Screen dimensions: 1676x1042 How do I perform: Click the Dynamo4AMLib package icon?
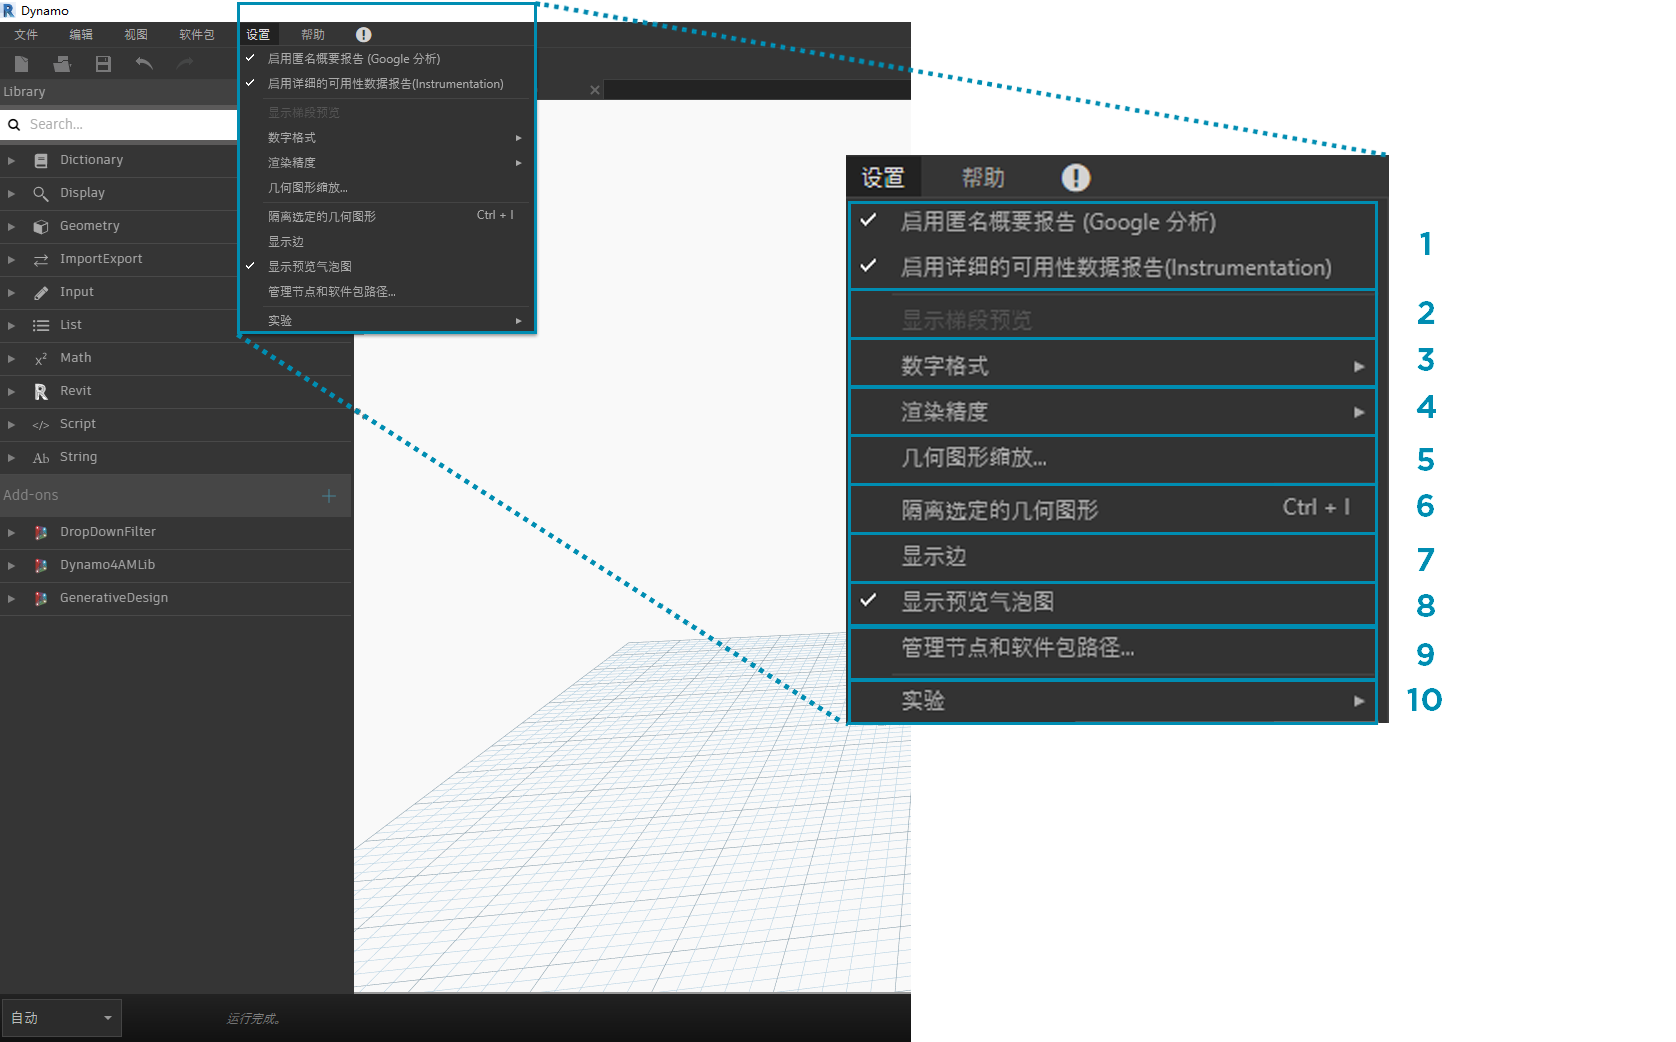coord(41,565)
